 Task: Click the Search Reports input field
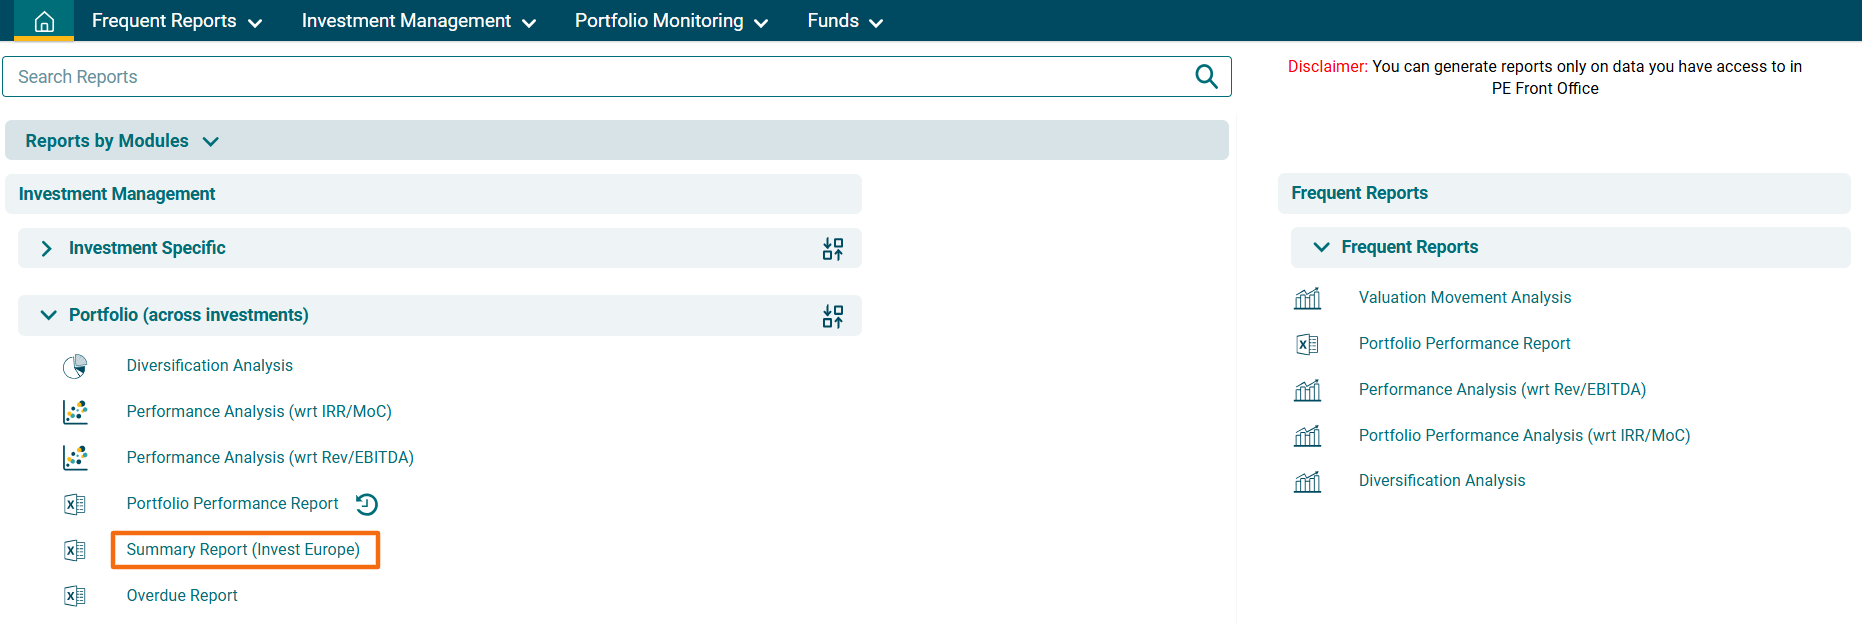point(600,77)
